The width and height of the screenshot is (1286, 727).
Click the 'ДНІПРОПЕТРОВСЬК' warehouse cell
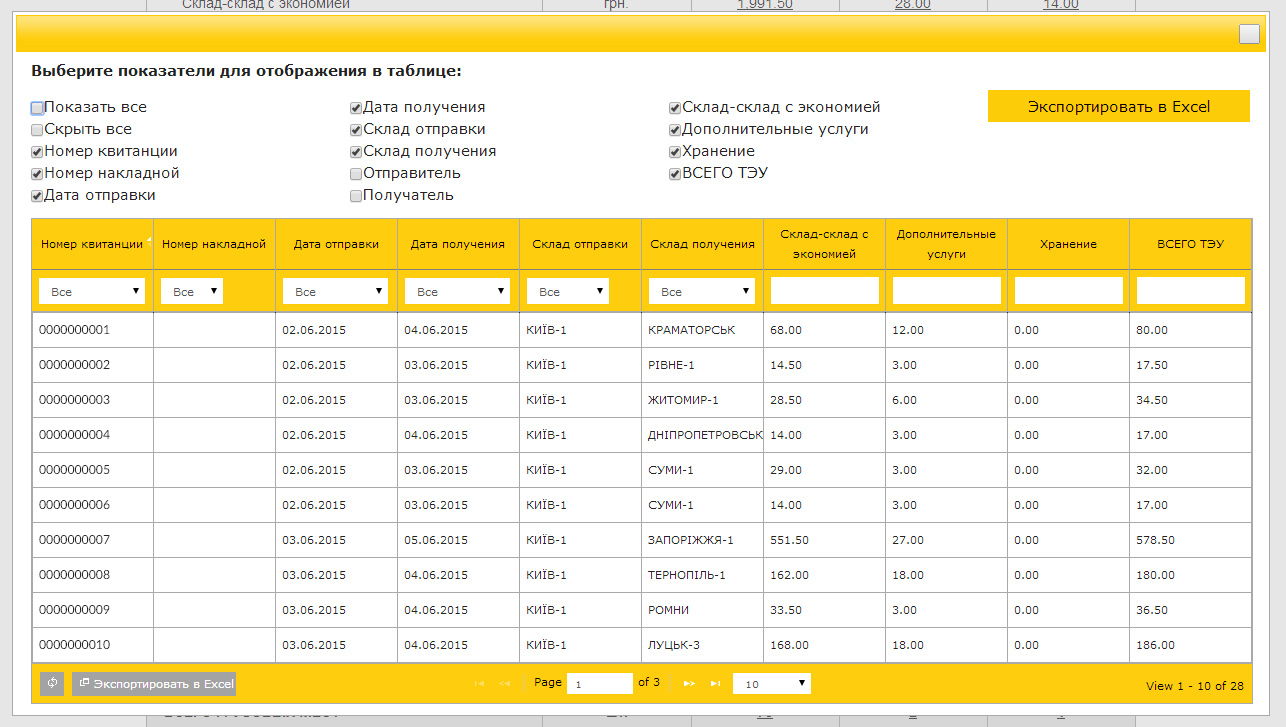[x=702, y=435]
